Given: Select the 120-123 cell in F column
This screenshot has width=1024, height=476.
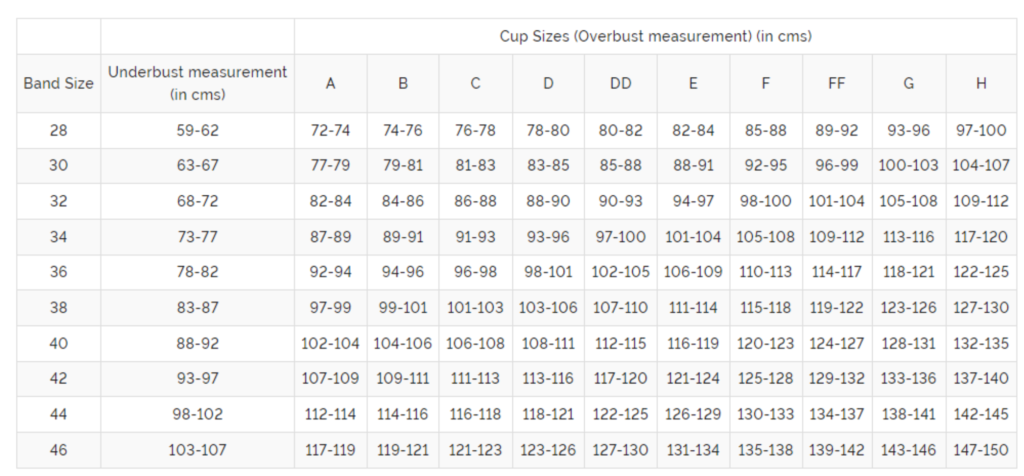Looking at the screenshot, I should pyautogui.click(x=765, y=343).
